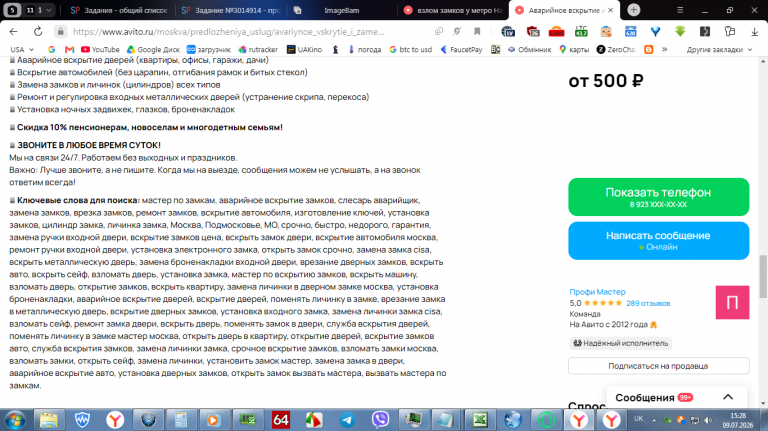Open погода bookmark
The width and height of the screenshot is (768, 431).
pyautogui.click(x=364, y=49)
